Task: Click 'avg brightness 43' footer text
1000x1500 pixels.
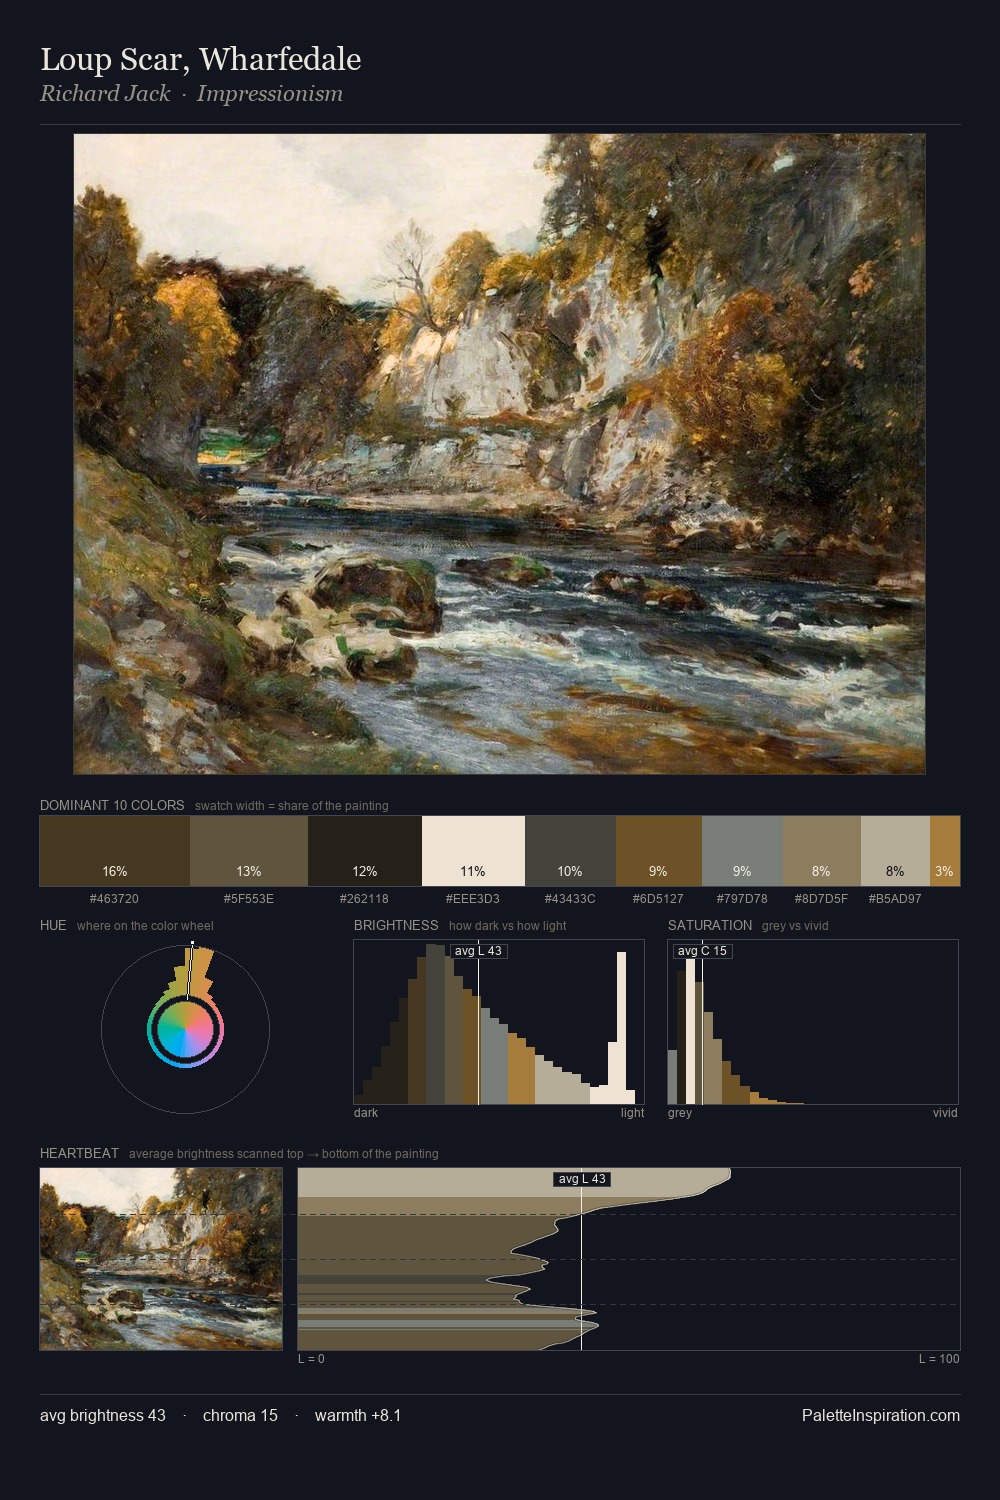Action: tap(103, 1415)
